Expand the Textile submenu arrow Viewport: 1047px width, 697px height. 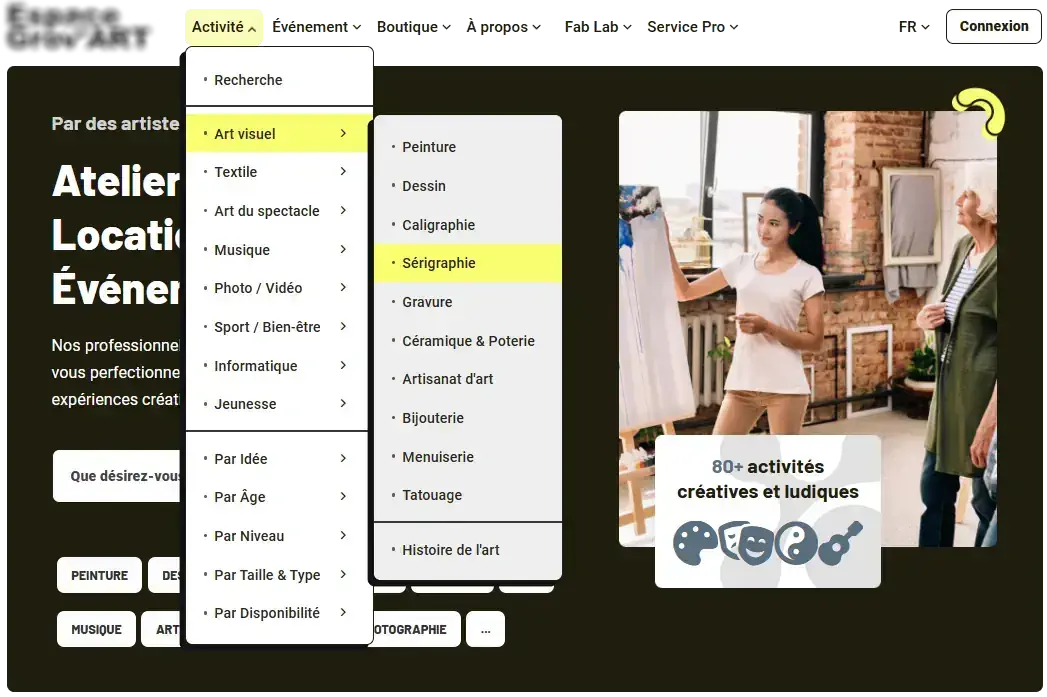coord(343,172)
